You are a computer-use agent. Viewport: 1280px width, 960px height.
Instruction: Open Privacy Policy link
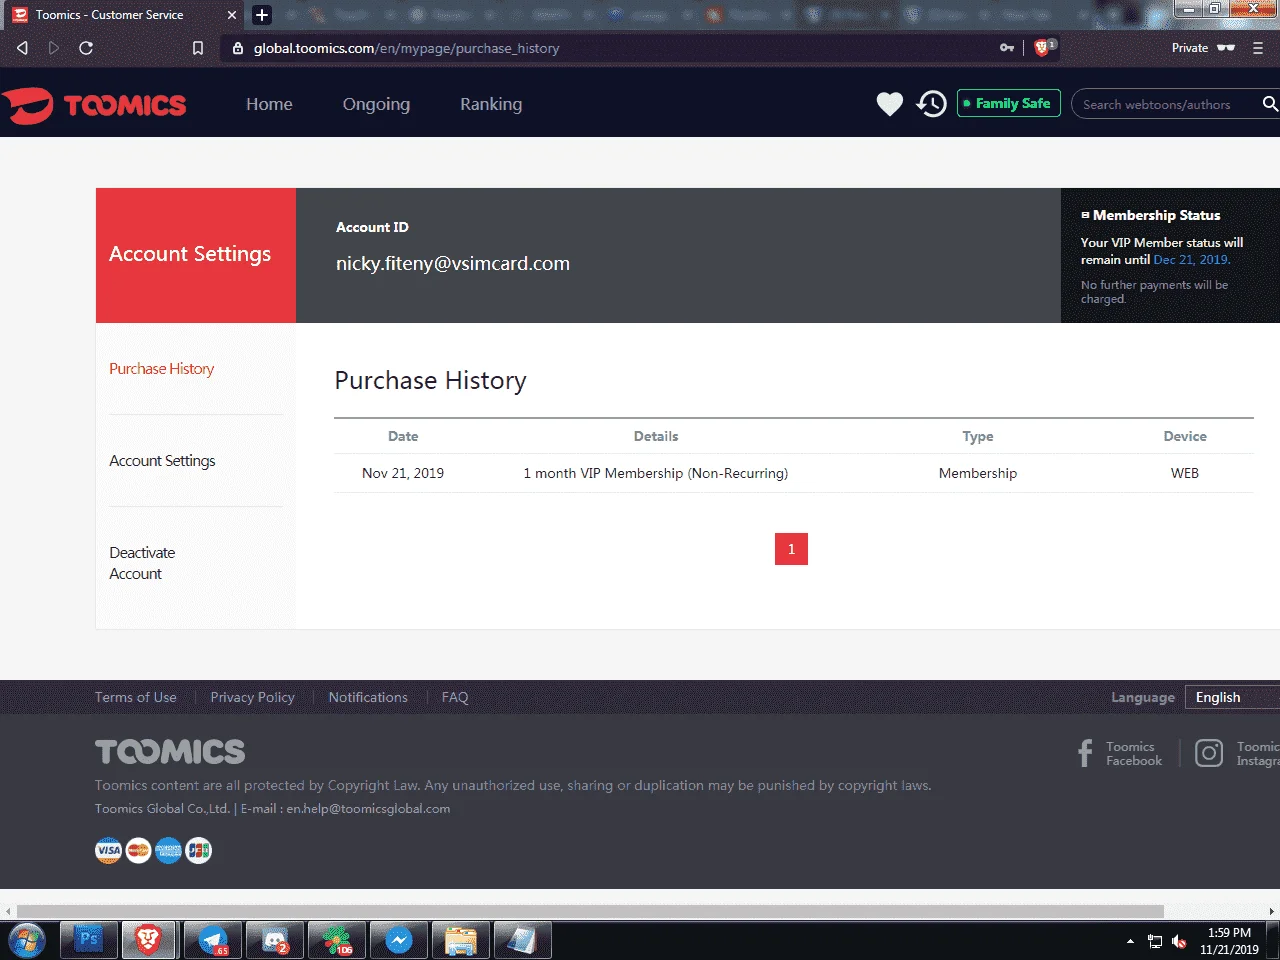tap(252, 697)
